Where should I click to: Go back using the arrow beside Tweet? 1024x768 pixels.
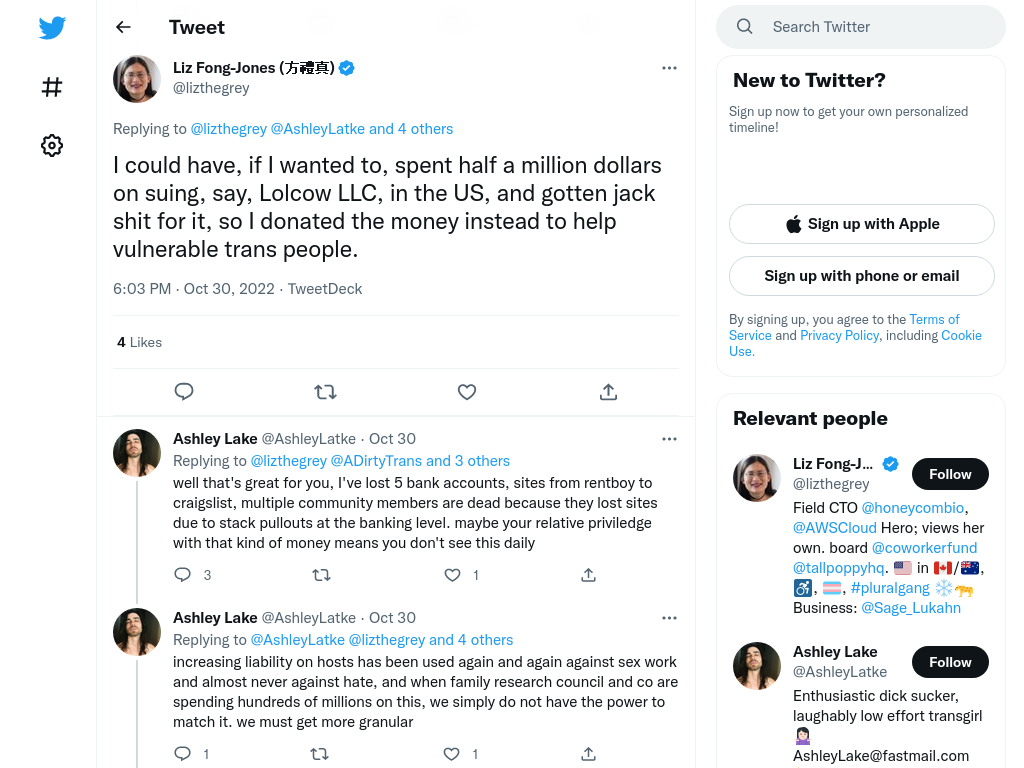coord(123,27)
